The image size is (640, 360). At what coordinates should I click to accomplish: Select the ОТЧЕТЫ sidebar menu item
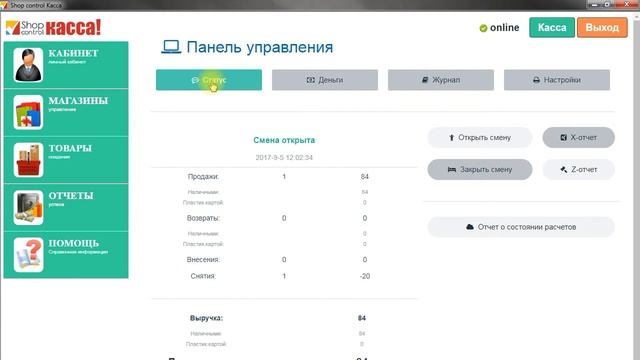click(x=66, y=207)
